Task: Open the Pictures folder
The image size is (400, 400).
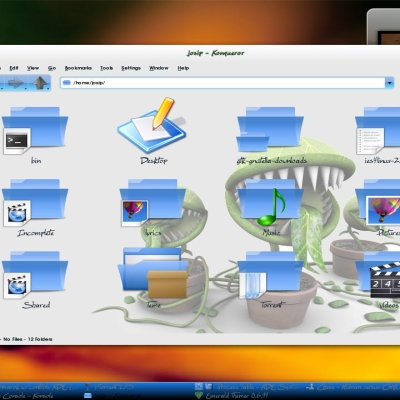Action: [378, 203]
